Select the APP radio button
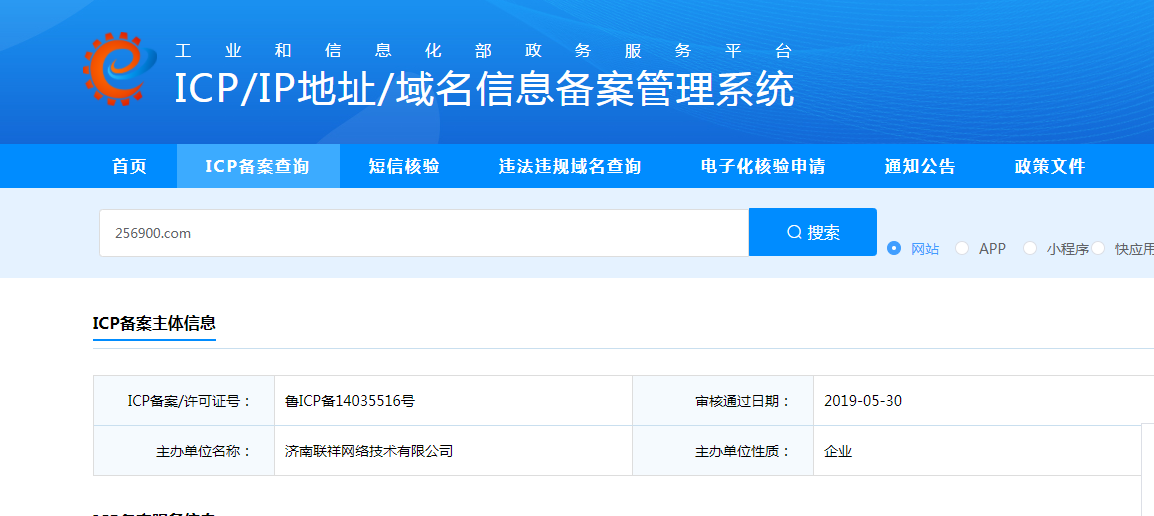Viewport: 1154px width, 516px height. click(962, 248)
